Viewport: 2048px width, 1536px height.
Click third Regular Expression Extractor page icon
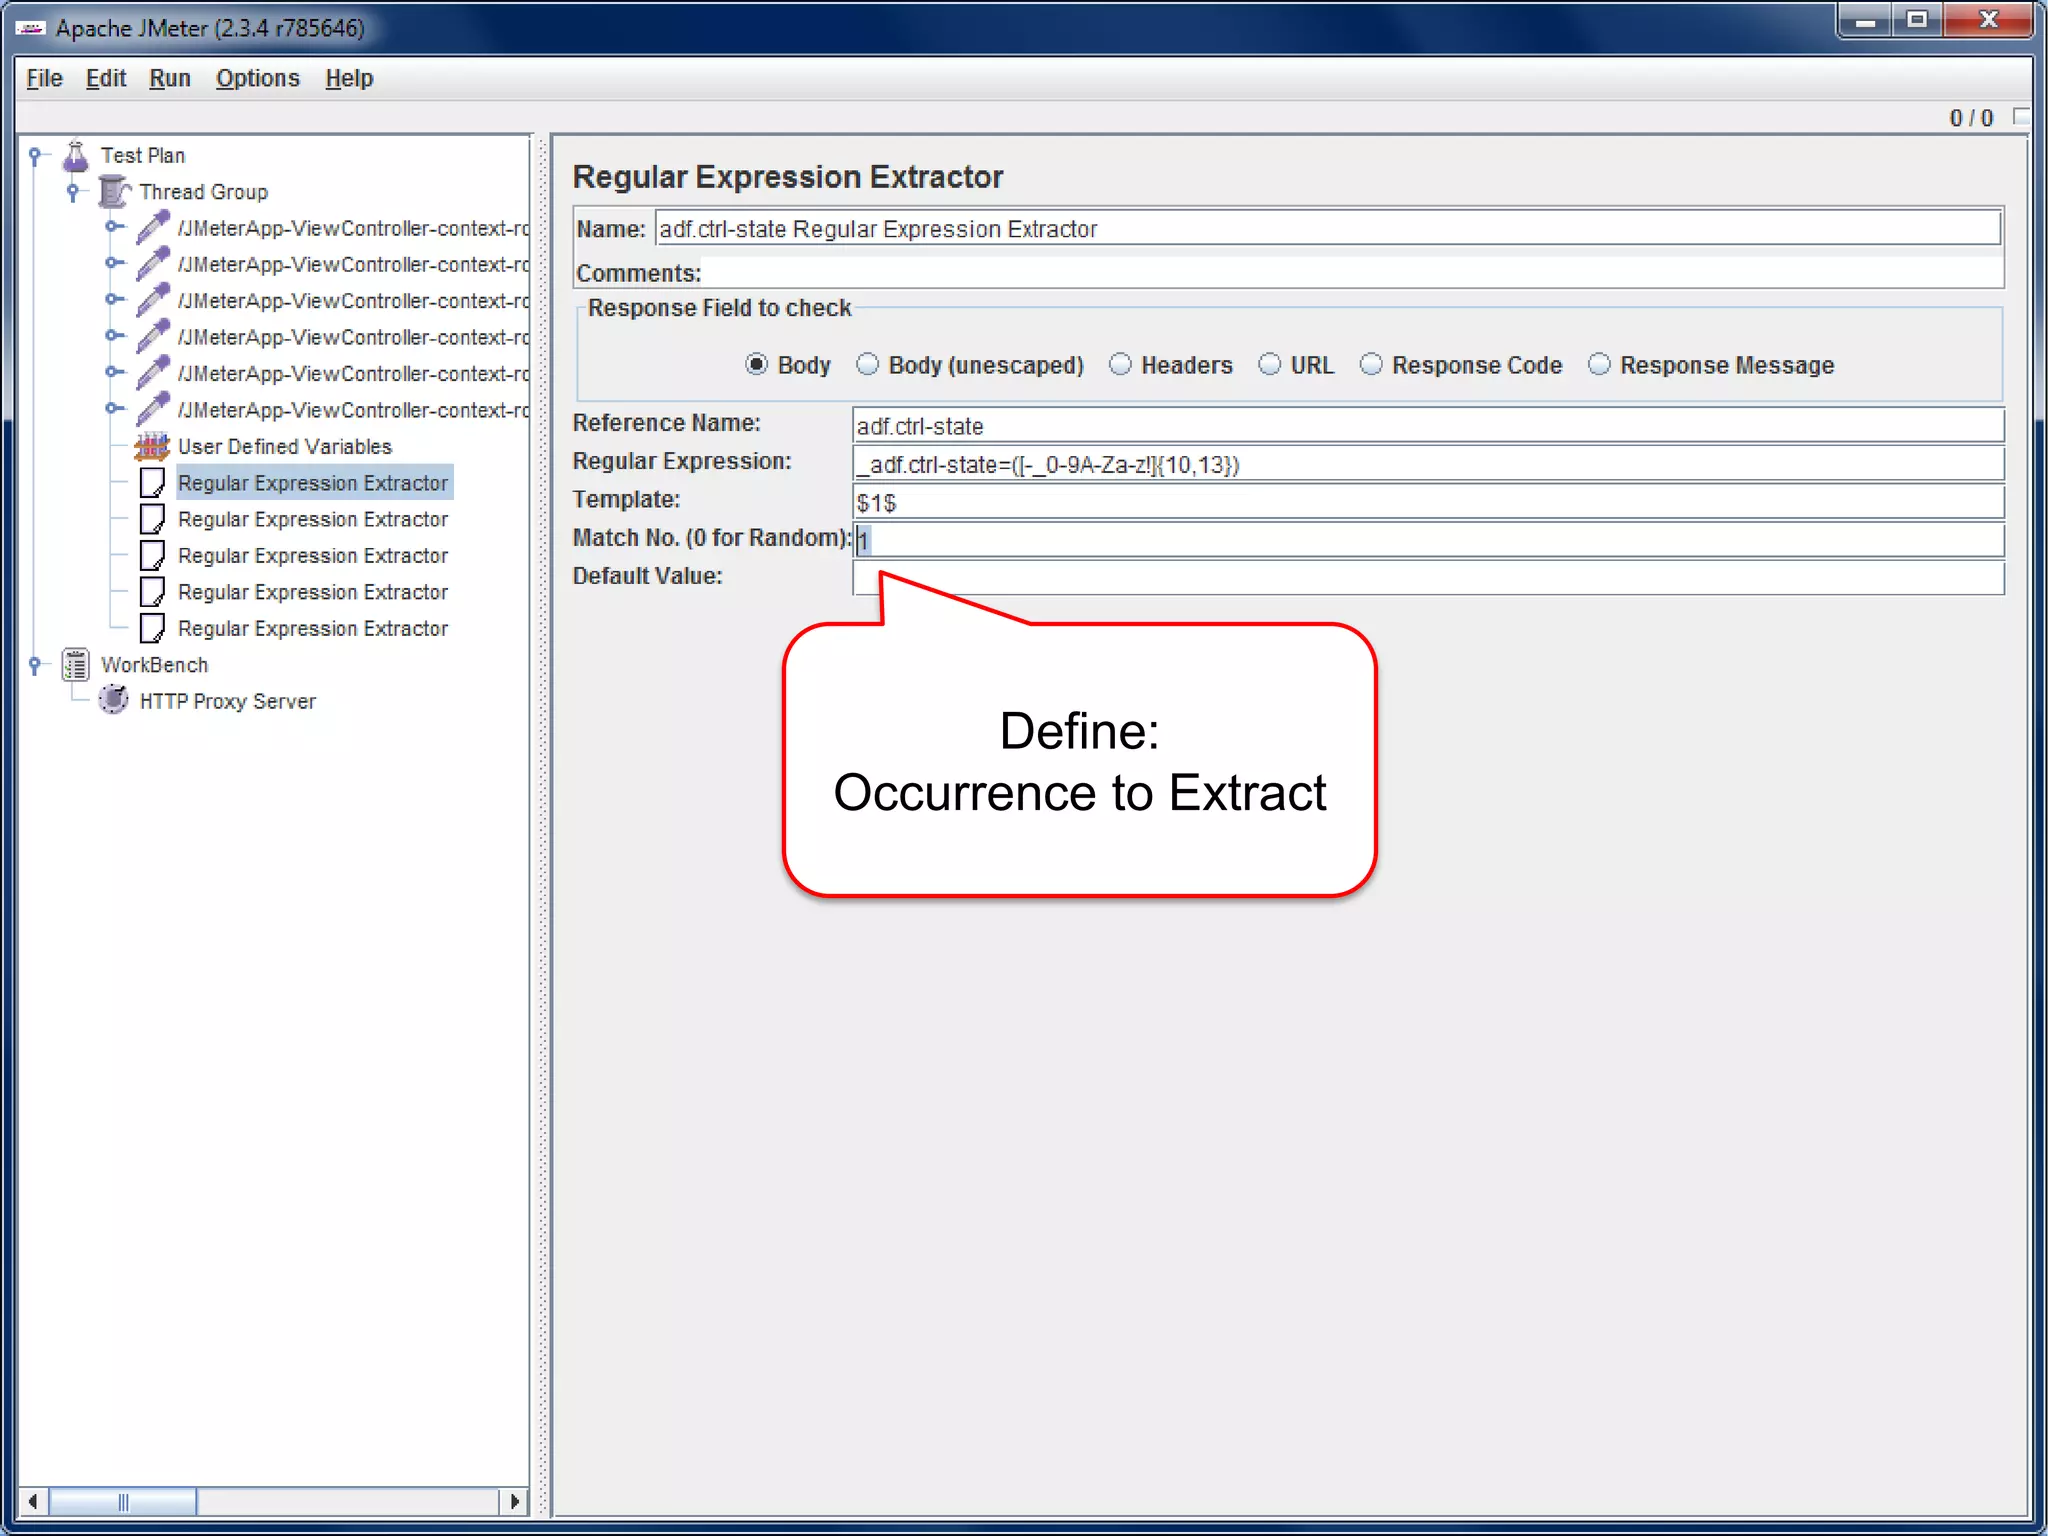[x=152, y=556]
